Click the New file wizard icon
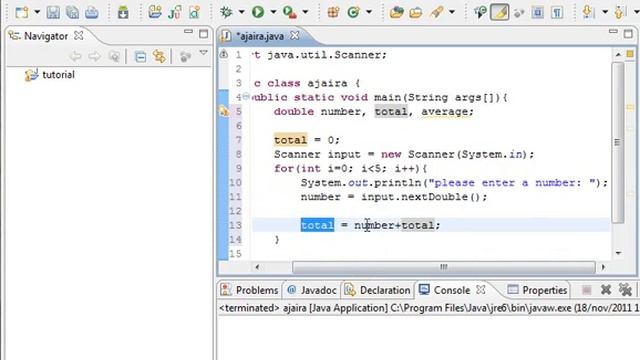 point(21,12)
